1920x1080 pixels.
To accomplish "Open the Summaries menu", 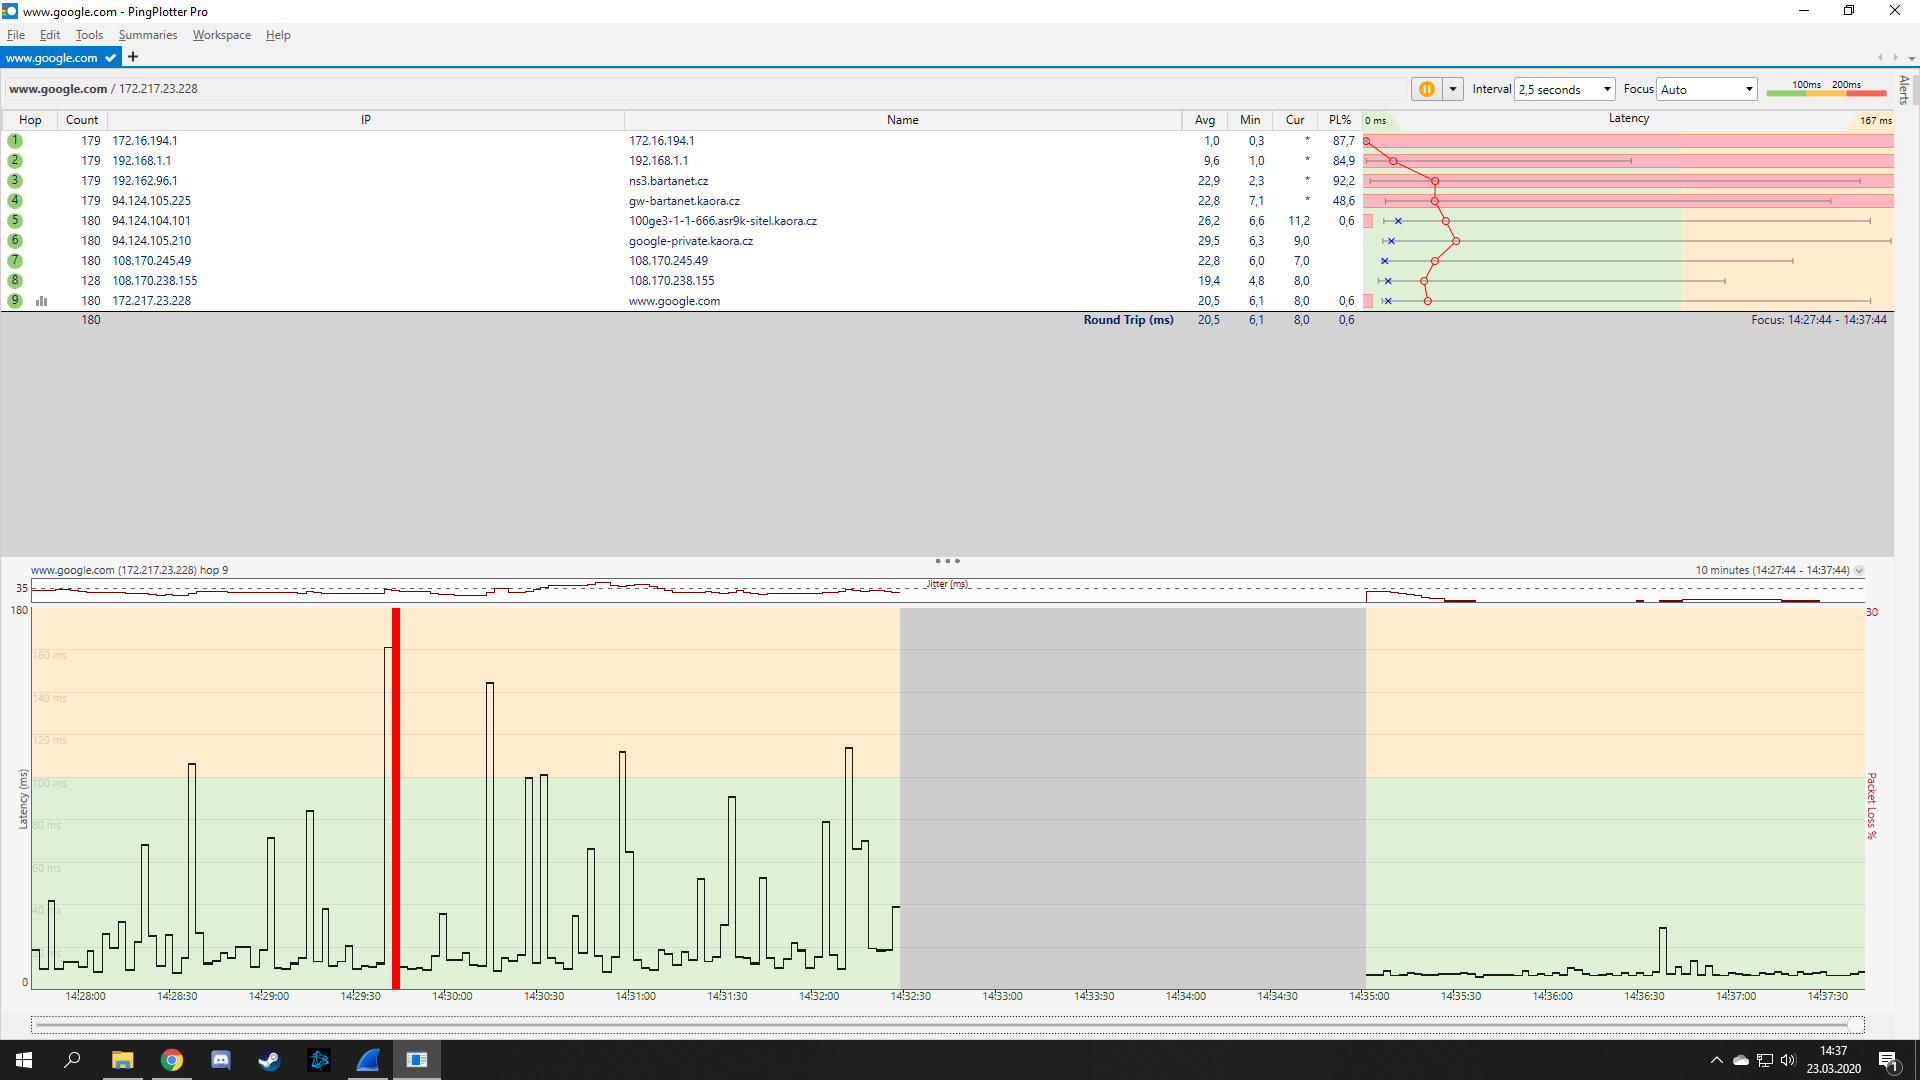I will click(x=147, y=35).
